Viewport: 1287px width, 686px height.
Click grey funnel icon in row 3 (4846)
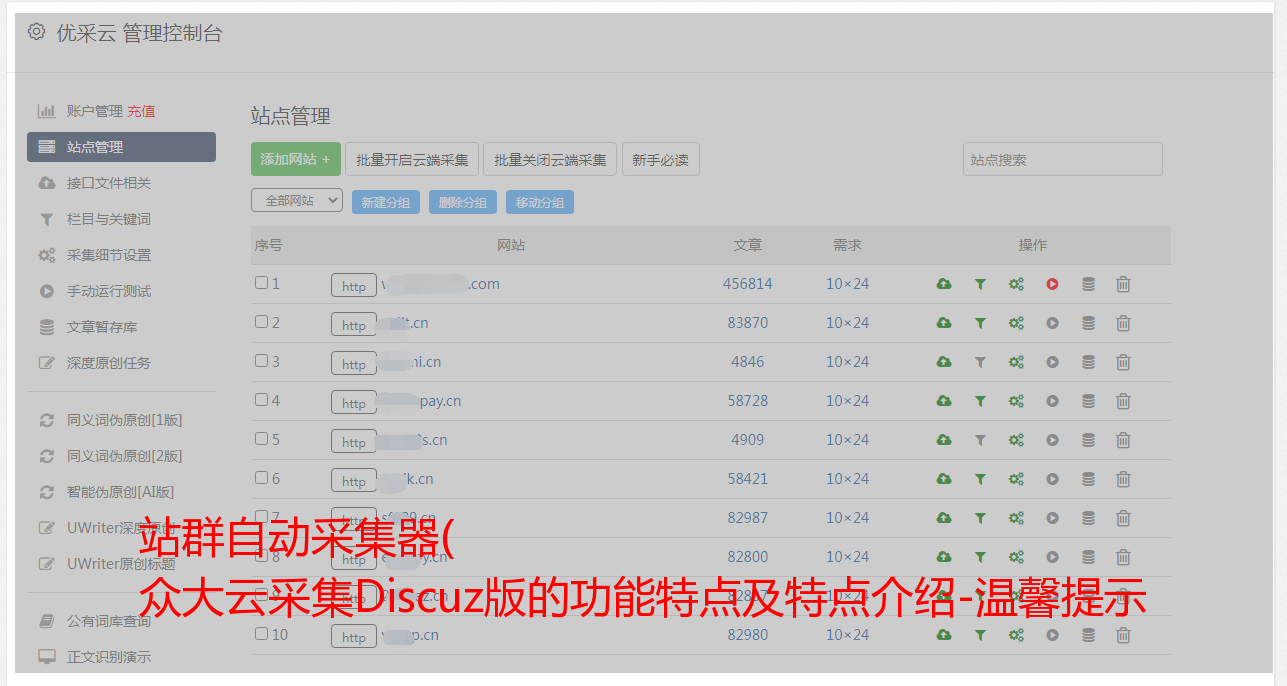[980, 362]
